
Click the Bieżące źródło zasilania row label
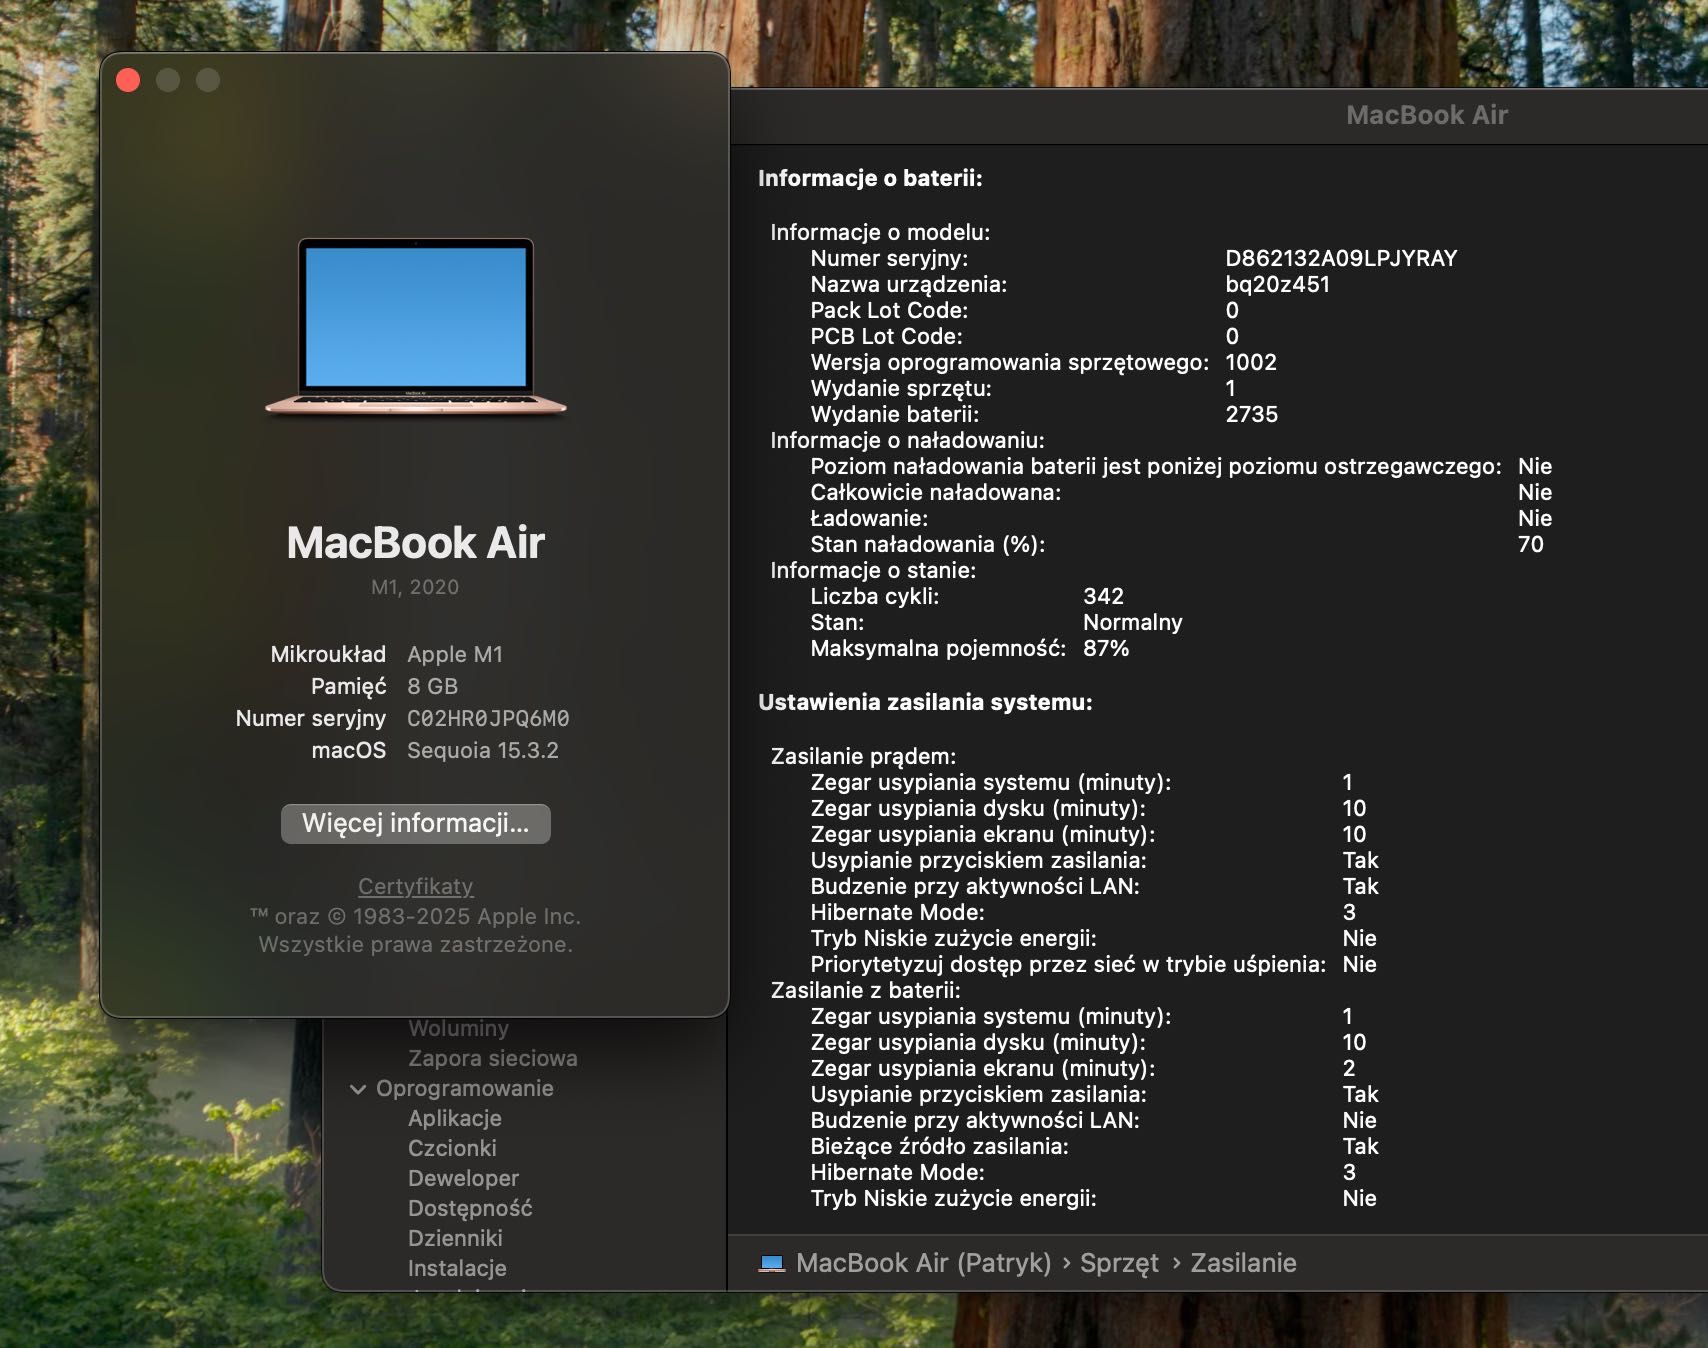[940, 1146]
